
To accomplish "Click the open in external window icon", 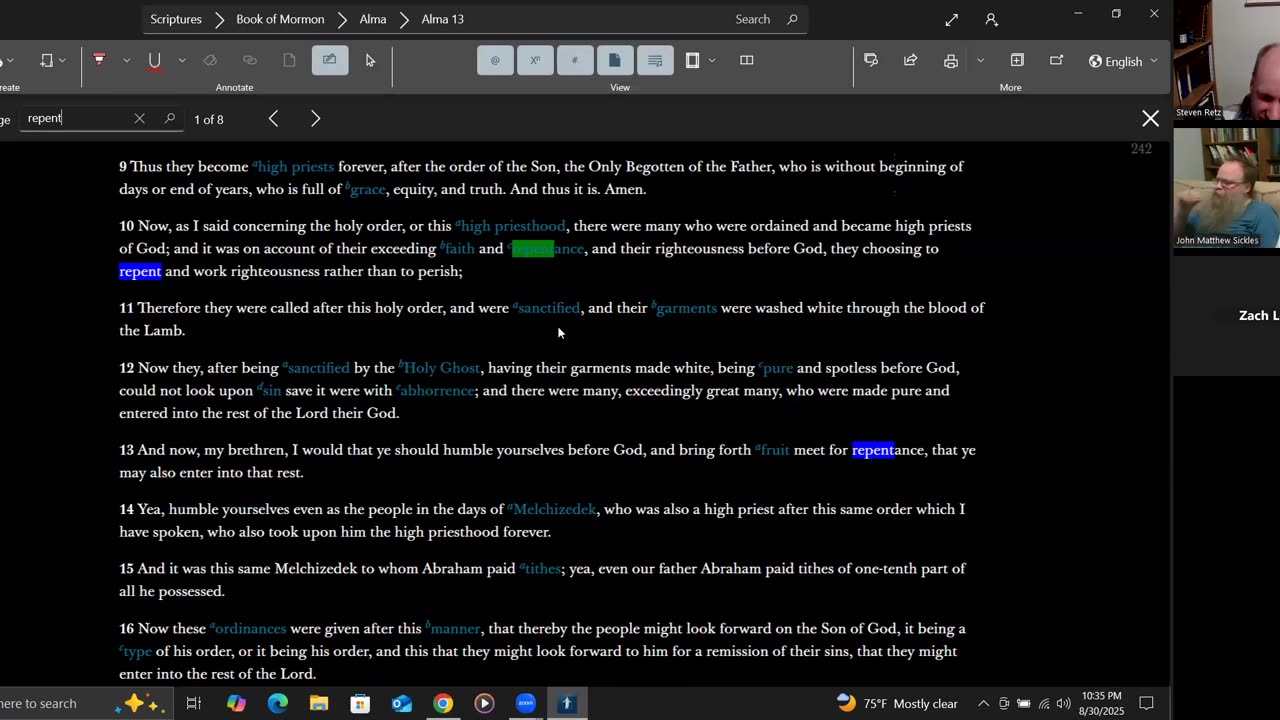I will click(x=1056, y=60).
